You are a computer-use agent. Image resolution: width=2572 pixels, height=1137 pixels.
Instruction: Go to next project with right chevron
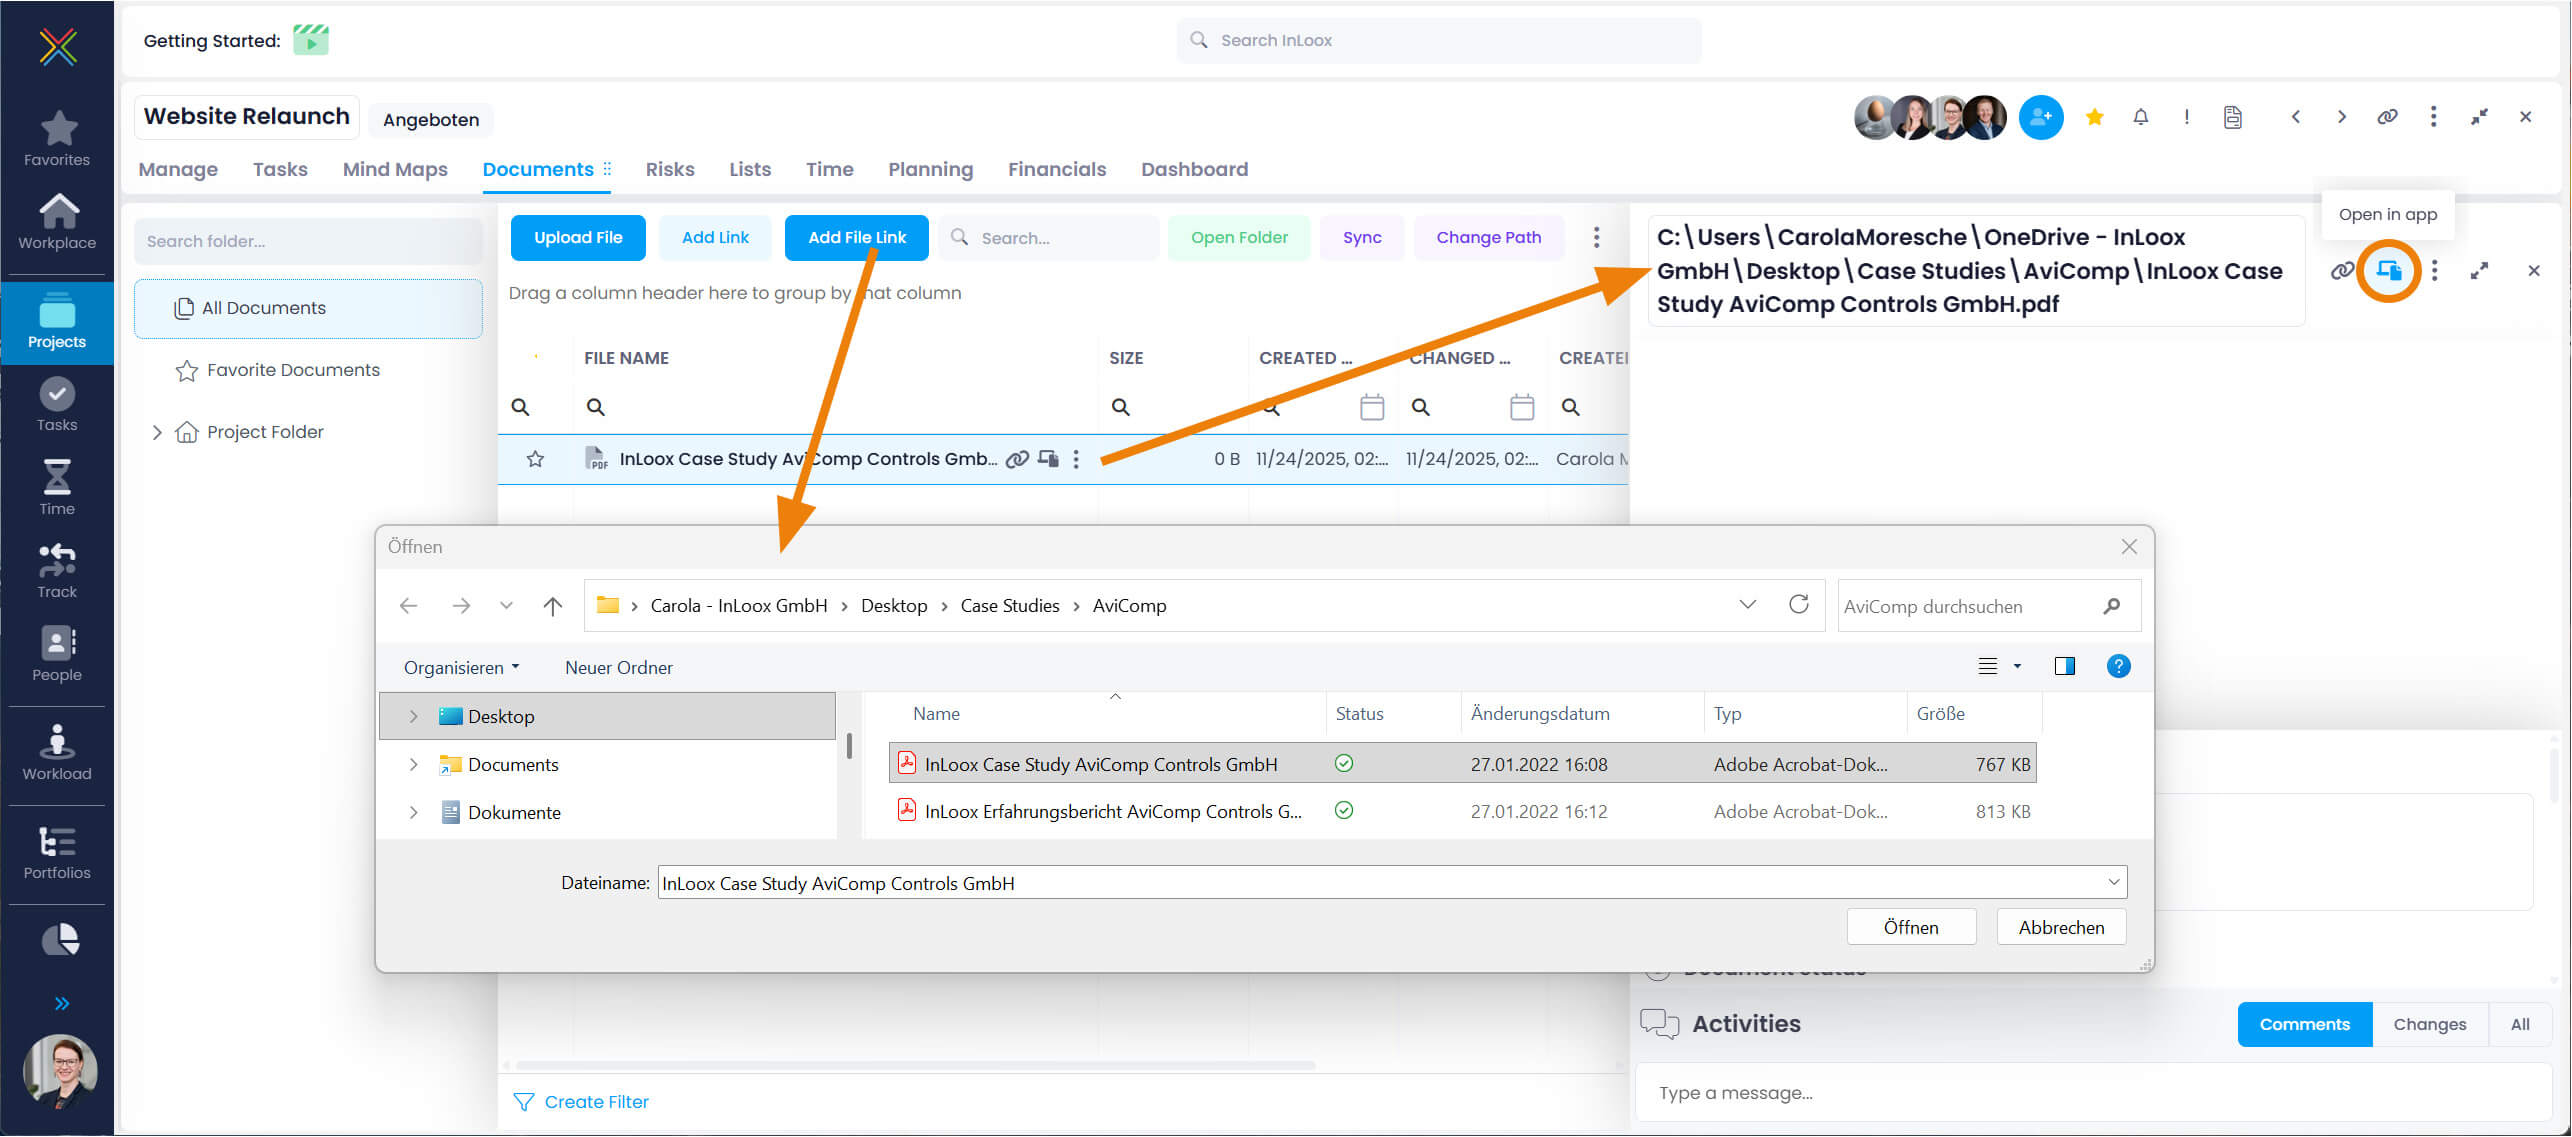click(2341, 117)
